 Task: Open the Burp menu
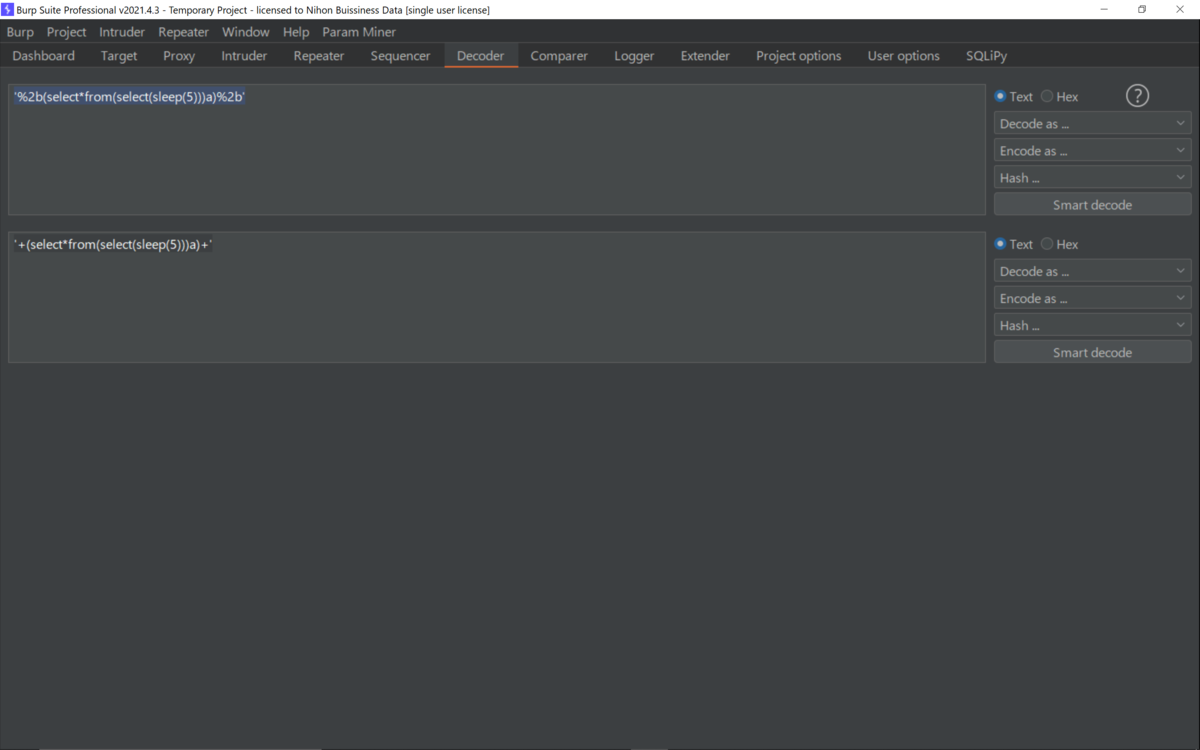click(20, 32)
